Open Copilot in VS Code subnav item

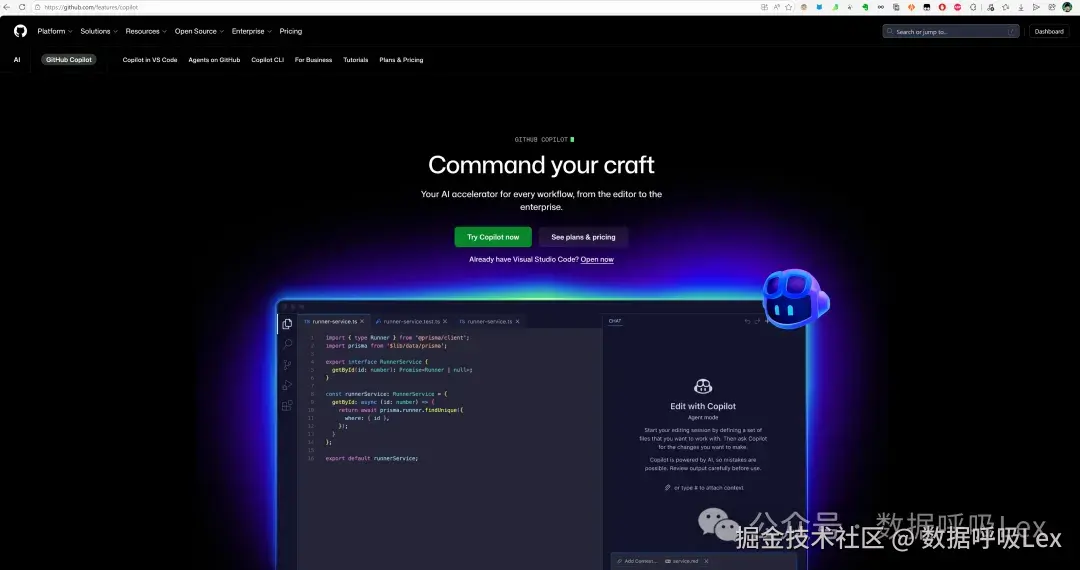150,60
